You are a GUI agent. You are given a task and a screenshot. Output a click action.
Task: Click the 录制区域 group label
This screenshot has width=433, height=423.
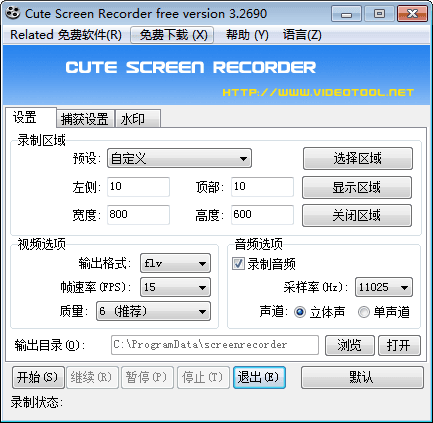tap(41, 140)
